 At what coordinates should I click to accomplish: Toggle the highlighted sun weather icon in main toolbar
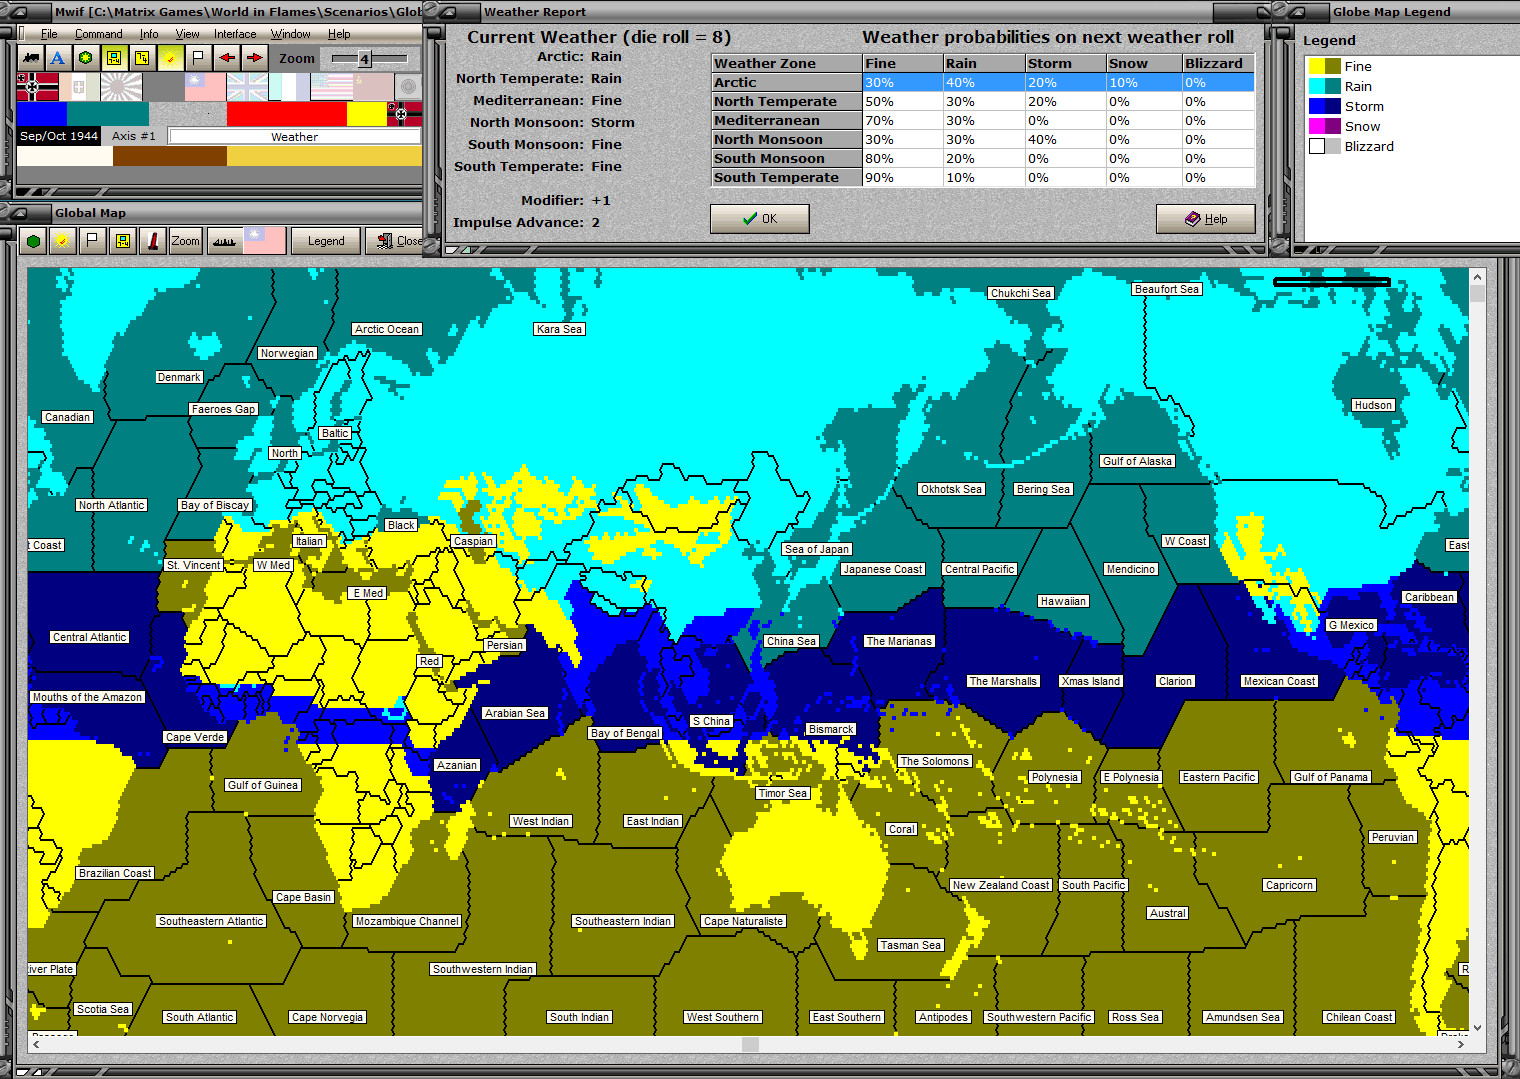[171, 58]
